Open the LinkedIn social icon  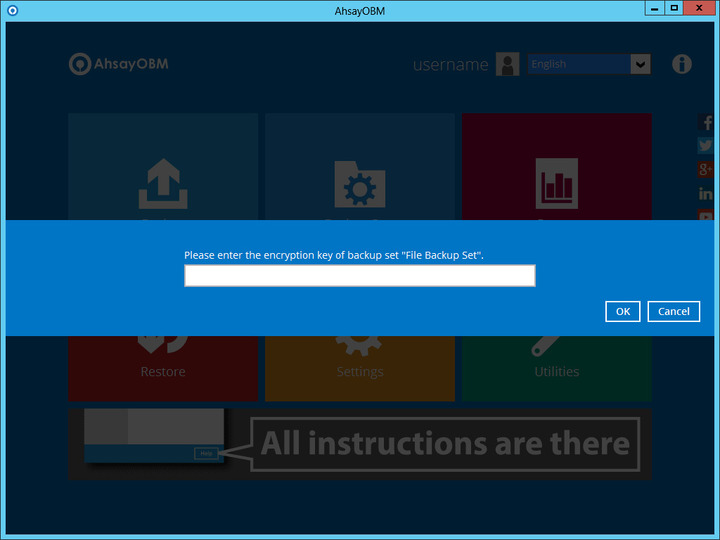tap(706, 193)
